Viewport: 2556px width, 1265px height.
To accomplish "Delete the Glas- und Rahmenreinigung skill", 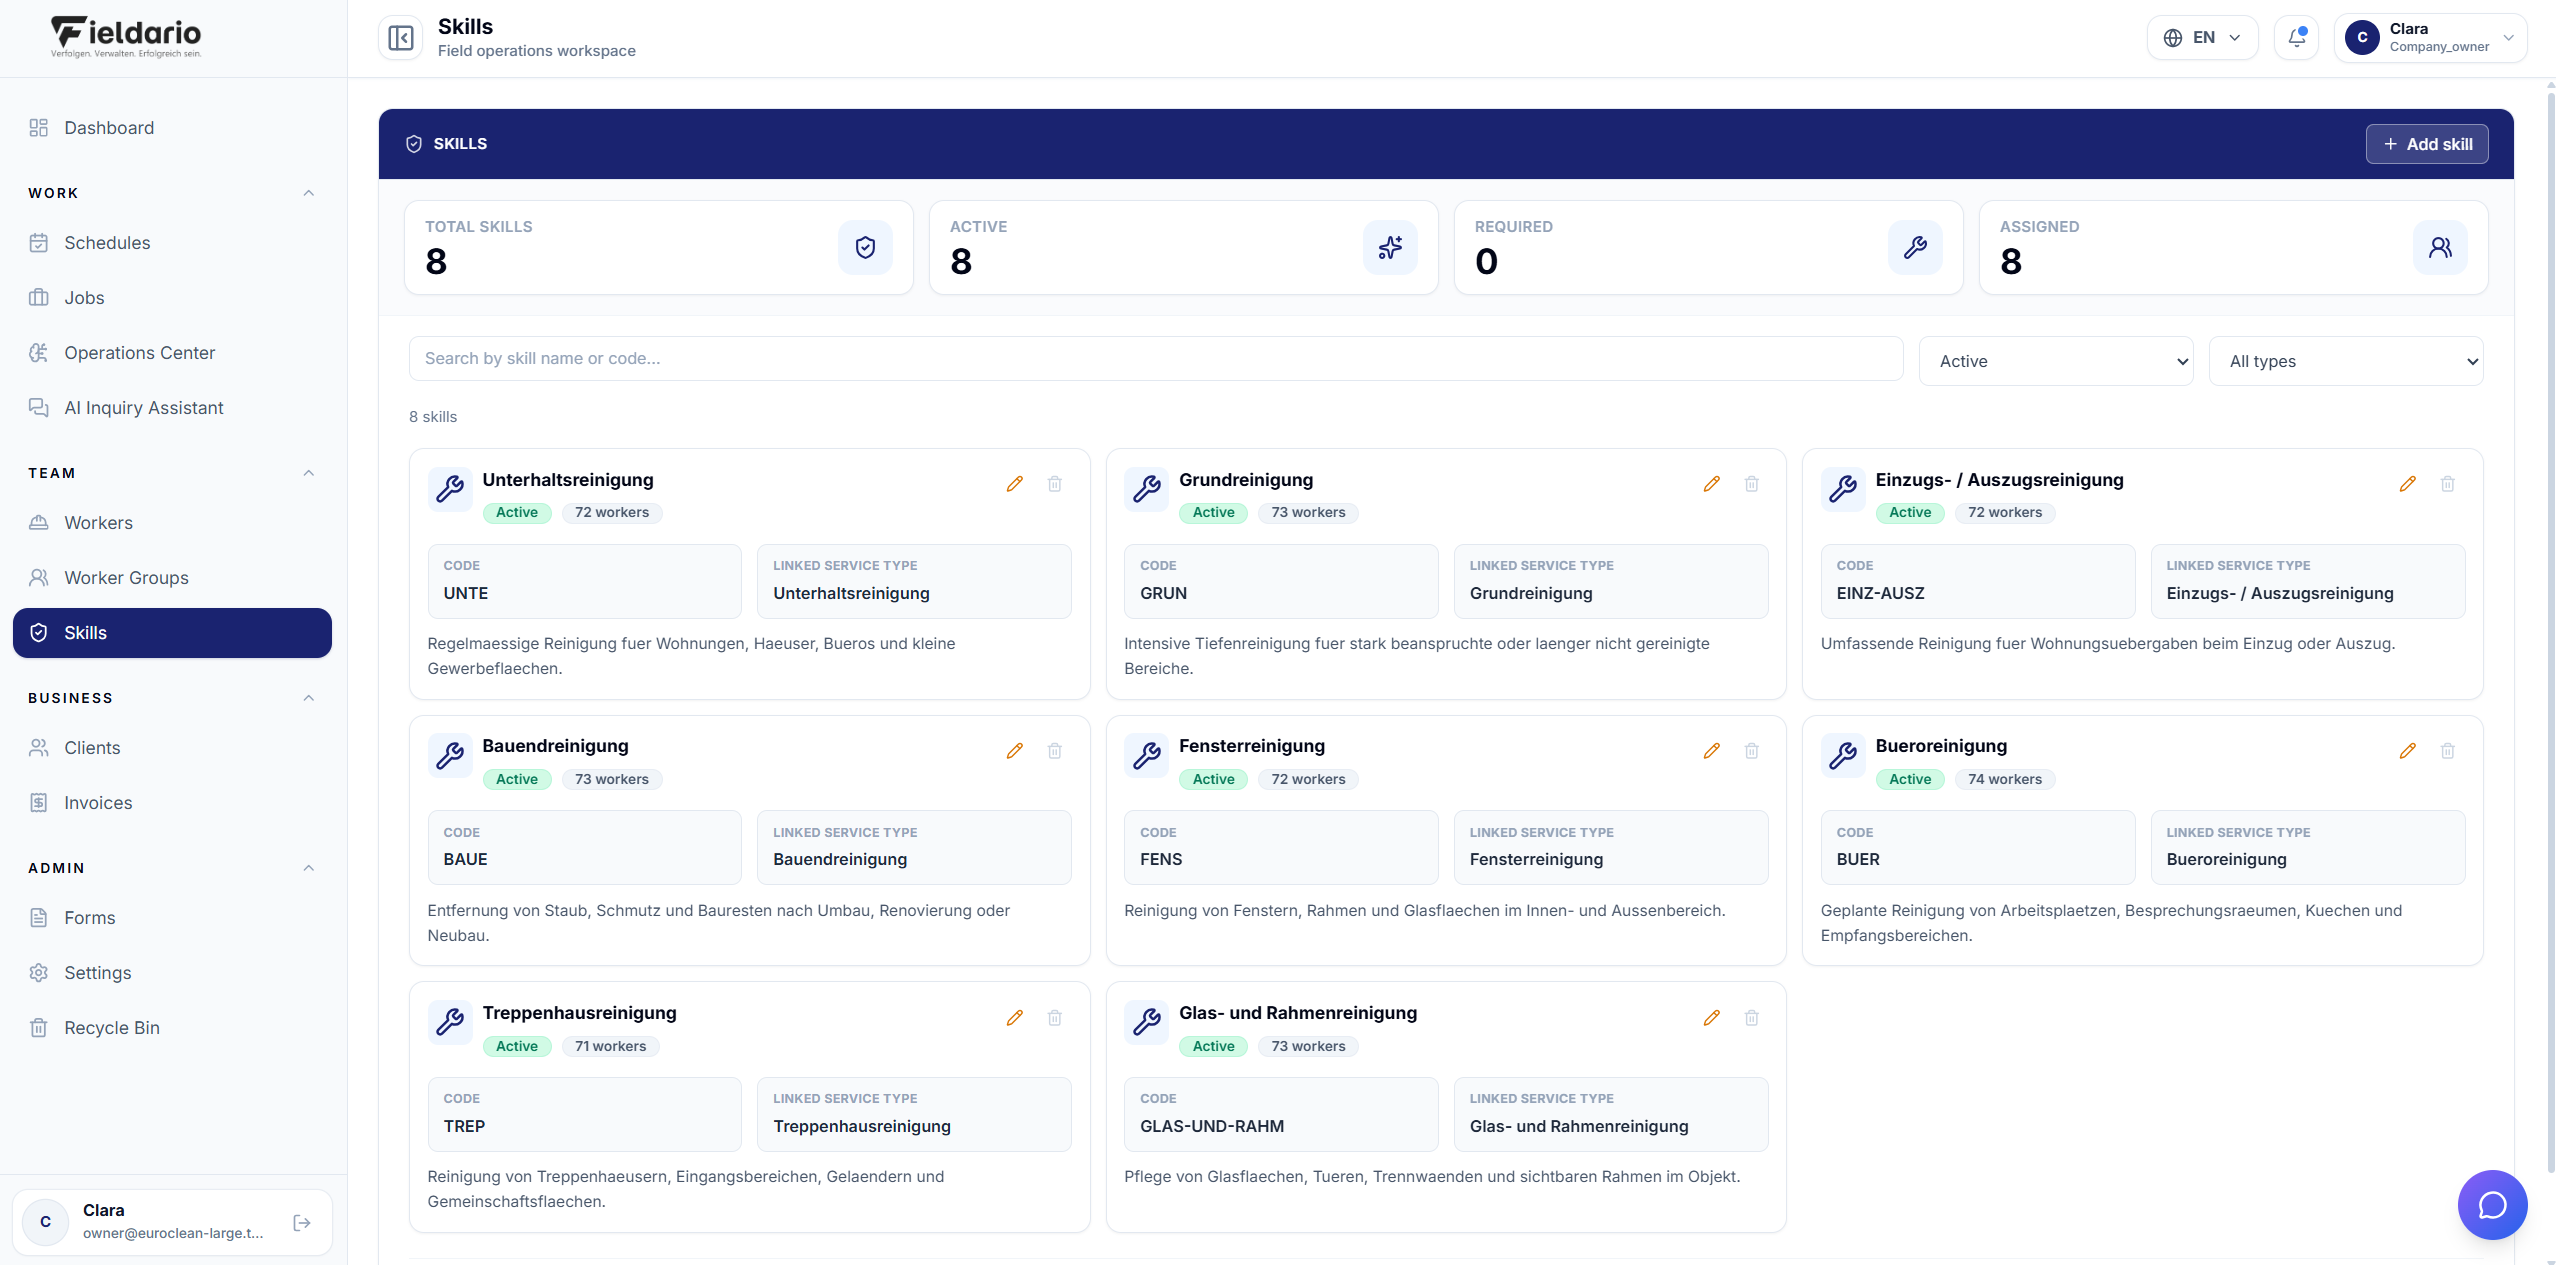I will [x=1751, y=1018].
